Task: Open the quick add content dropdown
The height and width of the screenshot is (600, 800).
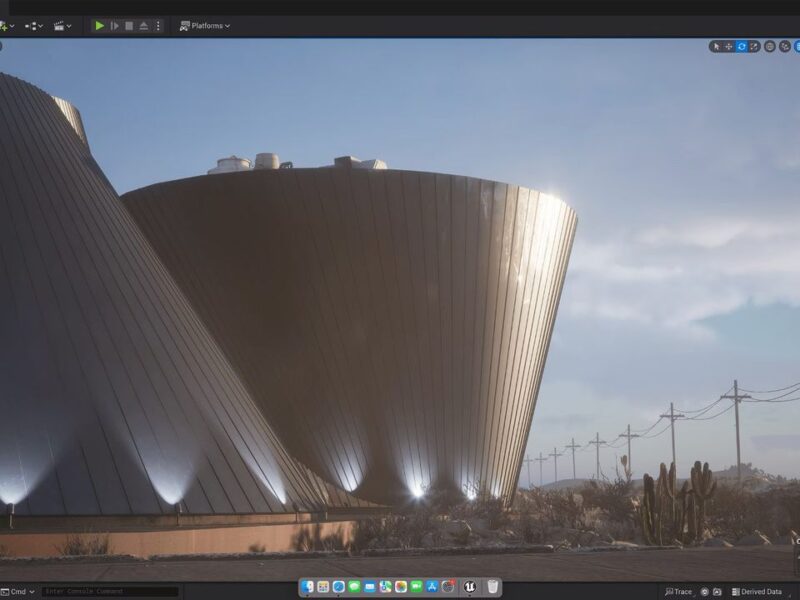Action: (x=6, y=26)
